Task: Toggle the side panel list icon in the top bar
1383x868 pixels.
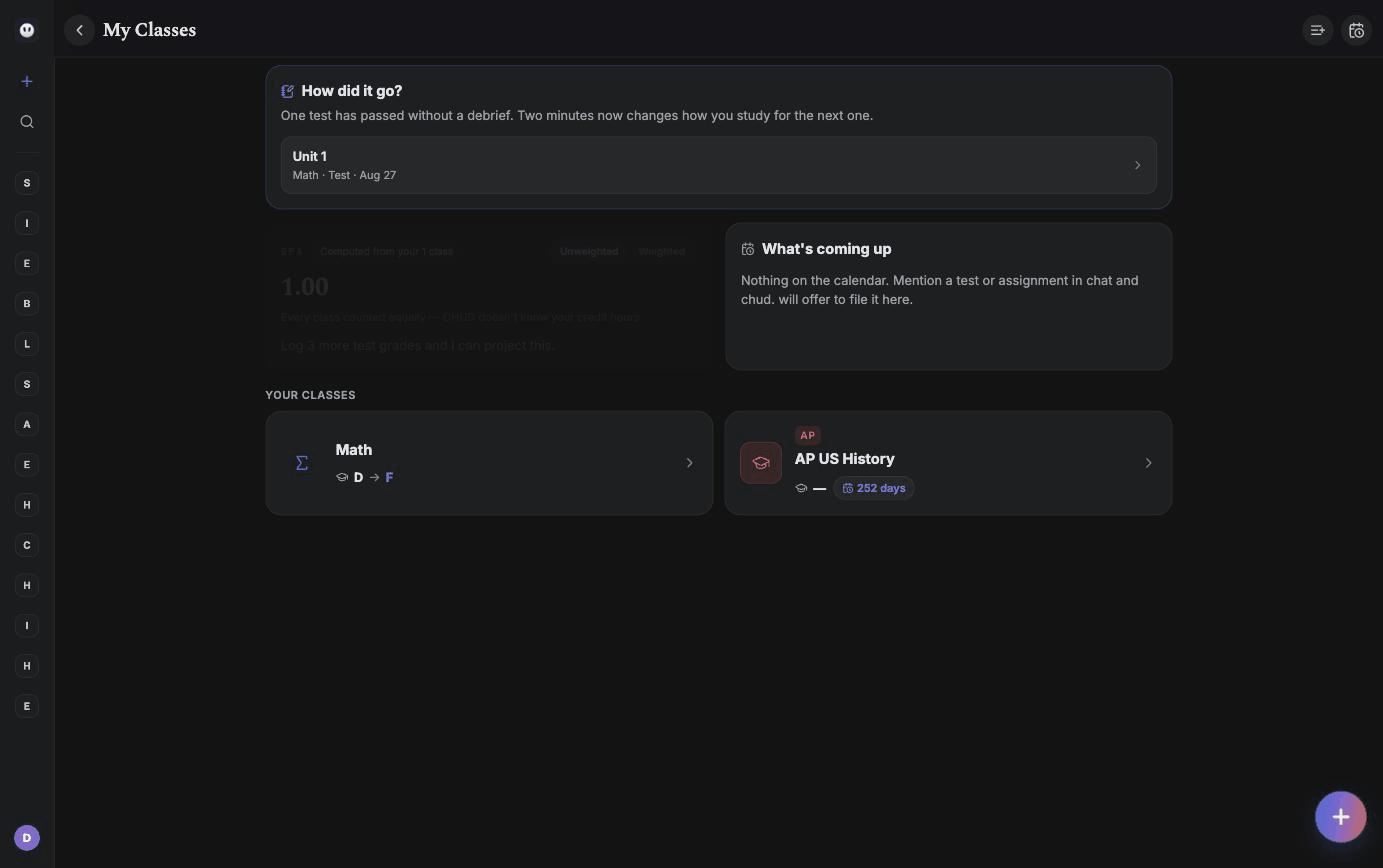Action: click(1318, 30)
